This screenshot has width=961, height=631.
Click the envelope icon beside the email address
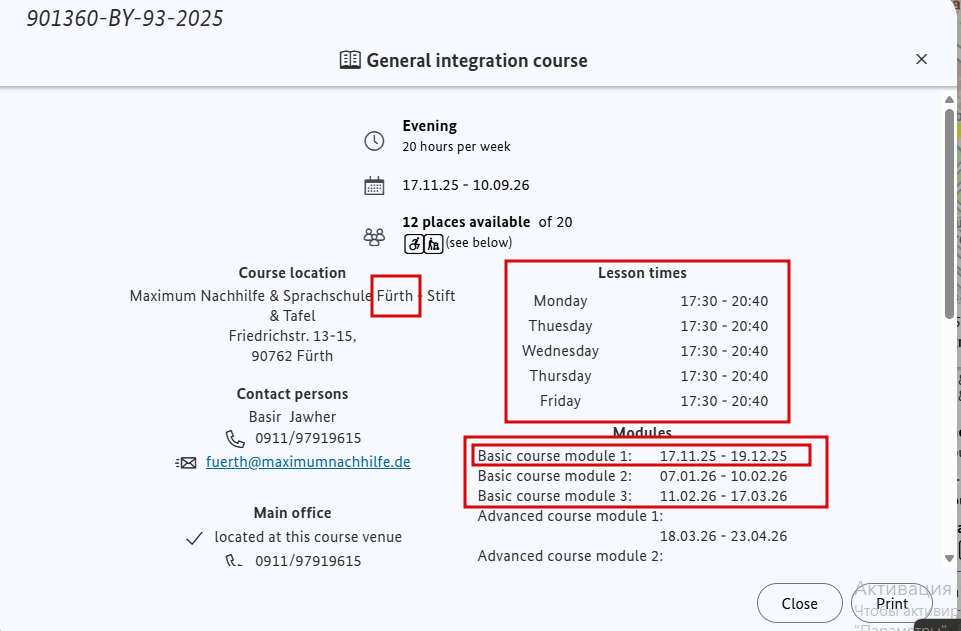(x=186, y=463)
